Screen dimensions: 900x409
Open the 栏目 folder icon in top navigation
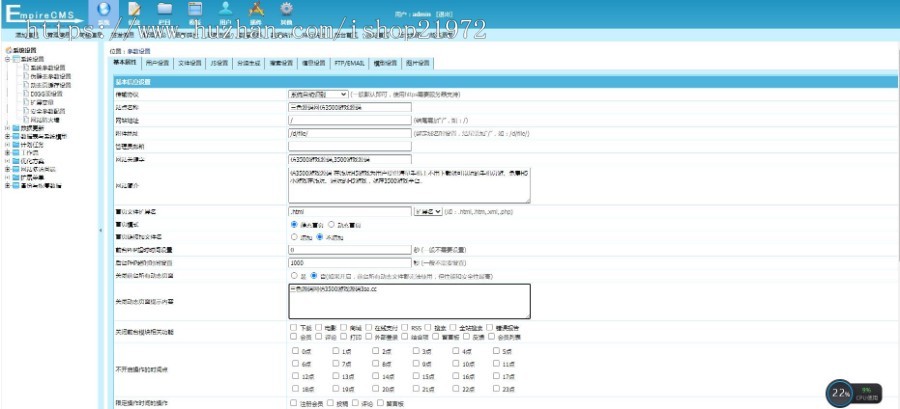[165, 9]
